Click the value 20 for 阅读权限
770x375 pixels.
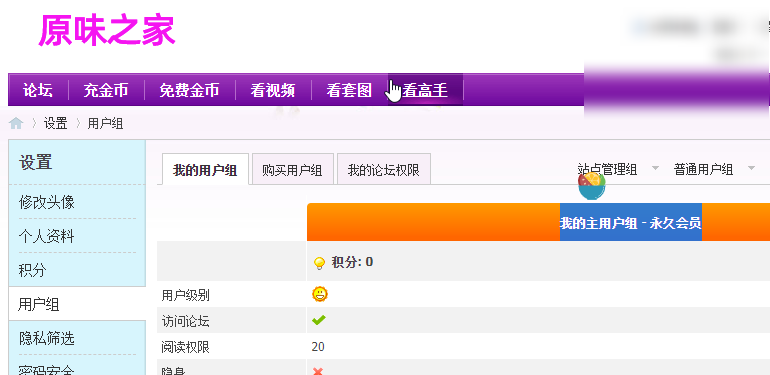[x=318, y=347]
